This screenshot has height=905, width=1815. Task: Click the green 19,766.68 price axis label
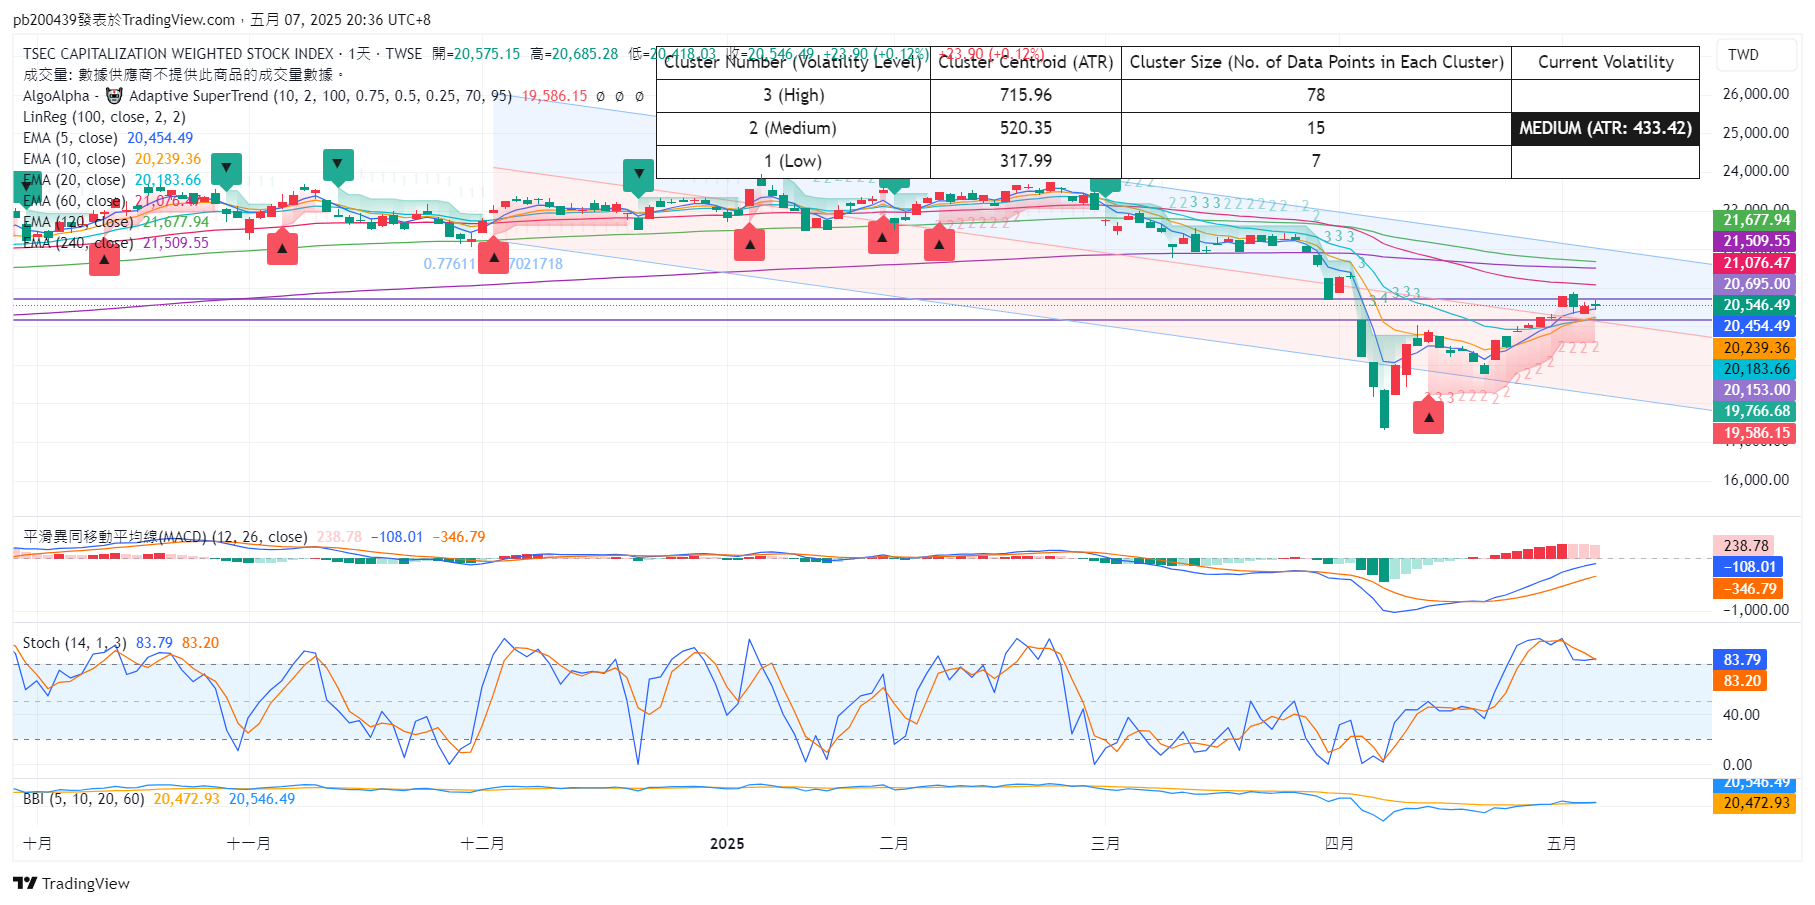[x=1756, y=411]
